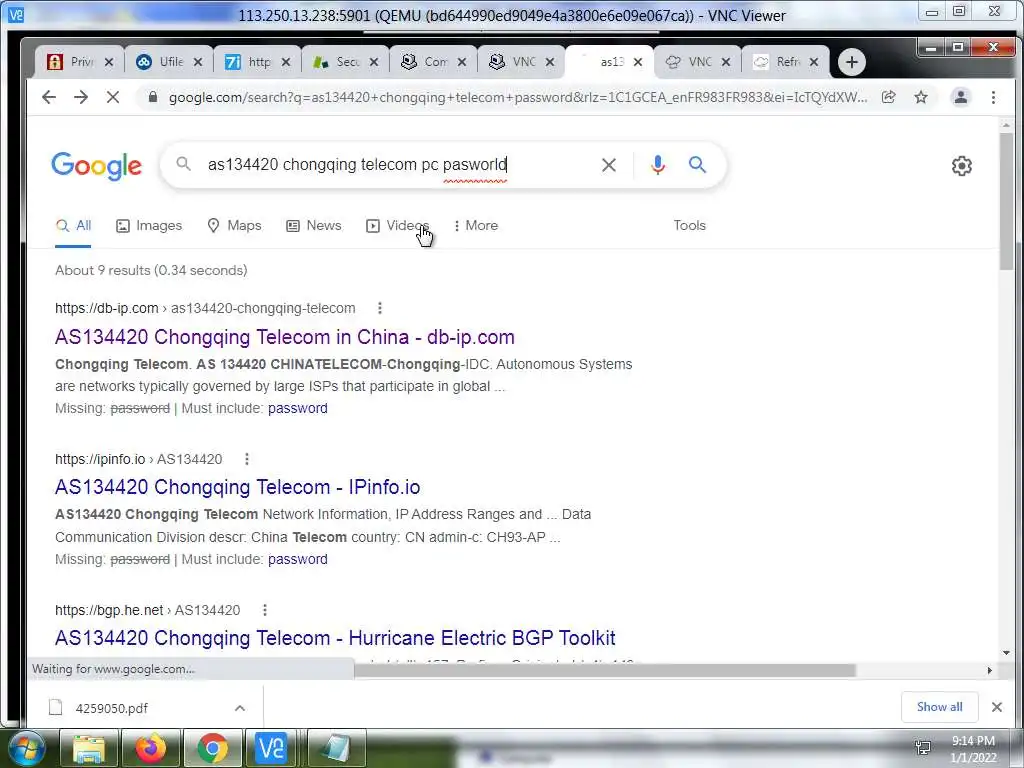Submit search with blue magnifier icon
The image size is (1024, 768).
[697, 165]
